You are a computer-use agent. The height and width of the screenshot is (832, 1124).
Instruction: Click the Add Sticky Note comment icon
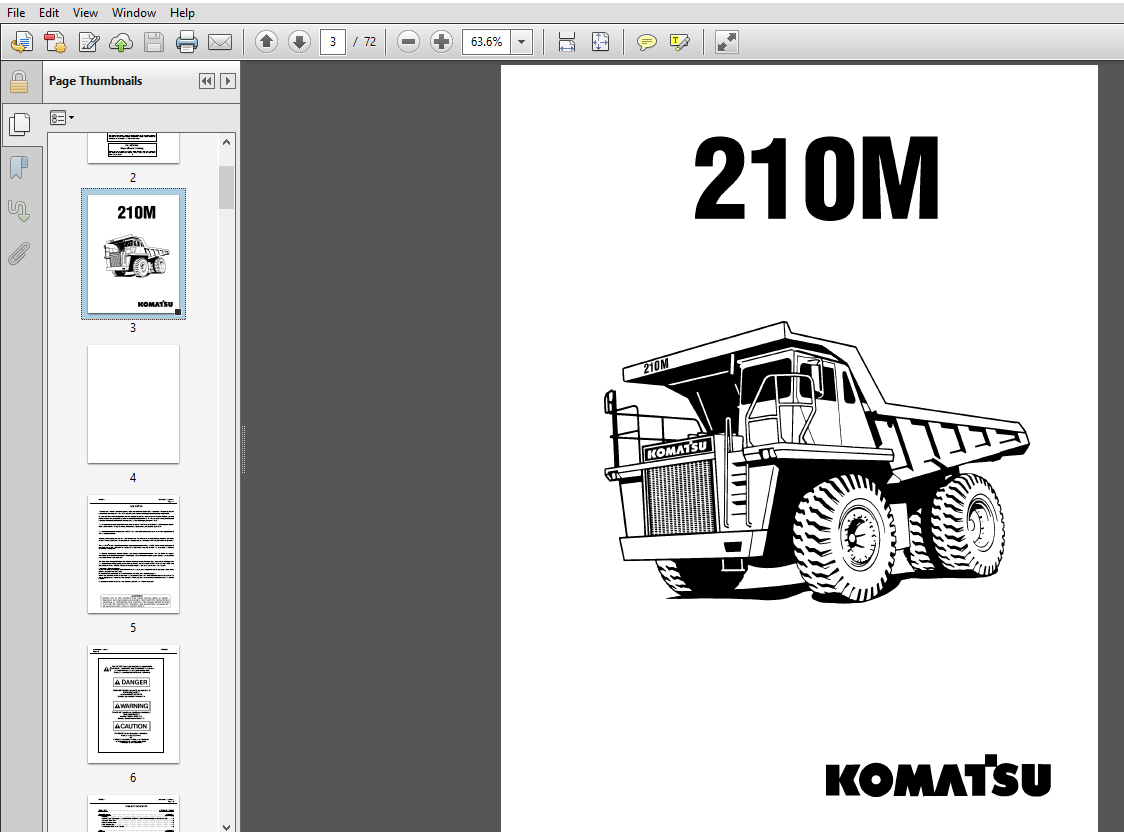point(647,42)
